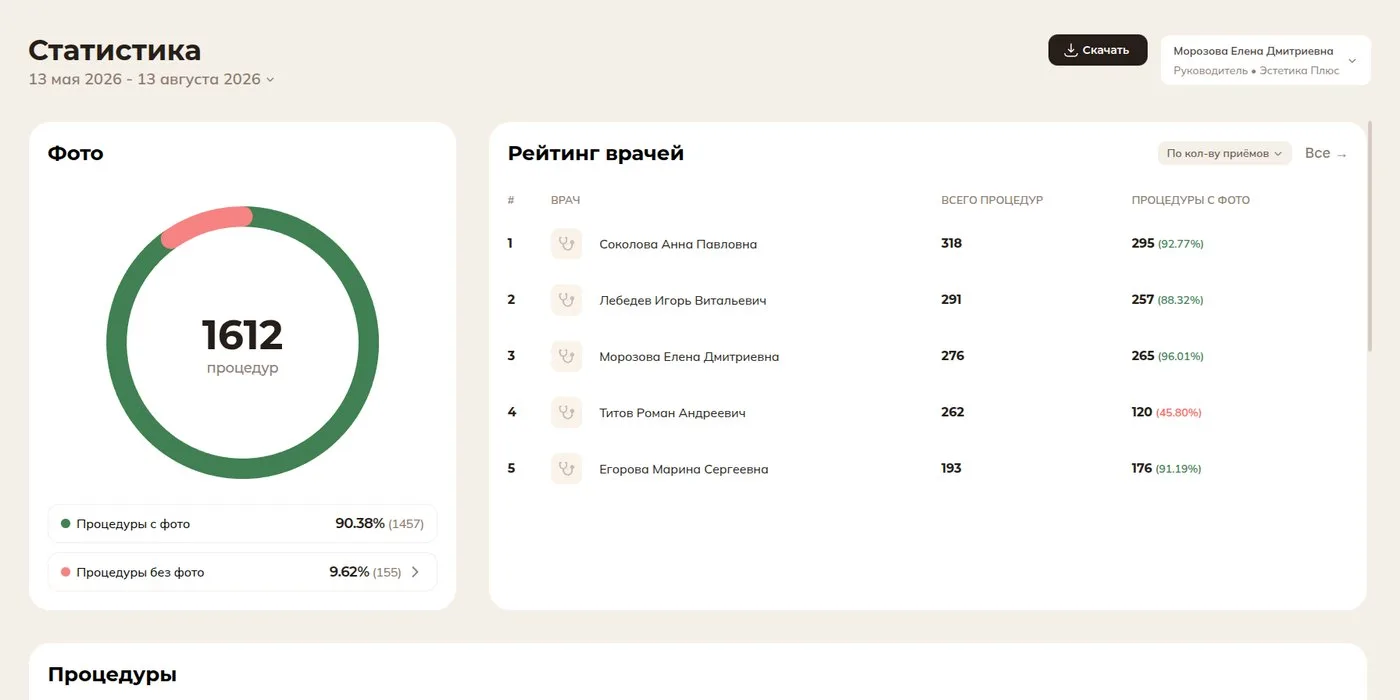The width and height of the screenshot is (1400, 700).
Task: Open Процедуры без фото details chevron
Action: click(415, 572)
